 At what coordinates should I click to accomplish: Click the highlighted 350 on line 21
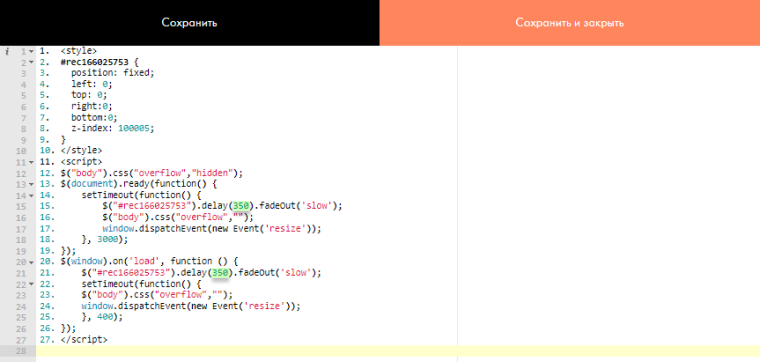(221, 273)
